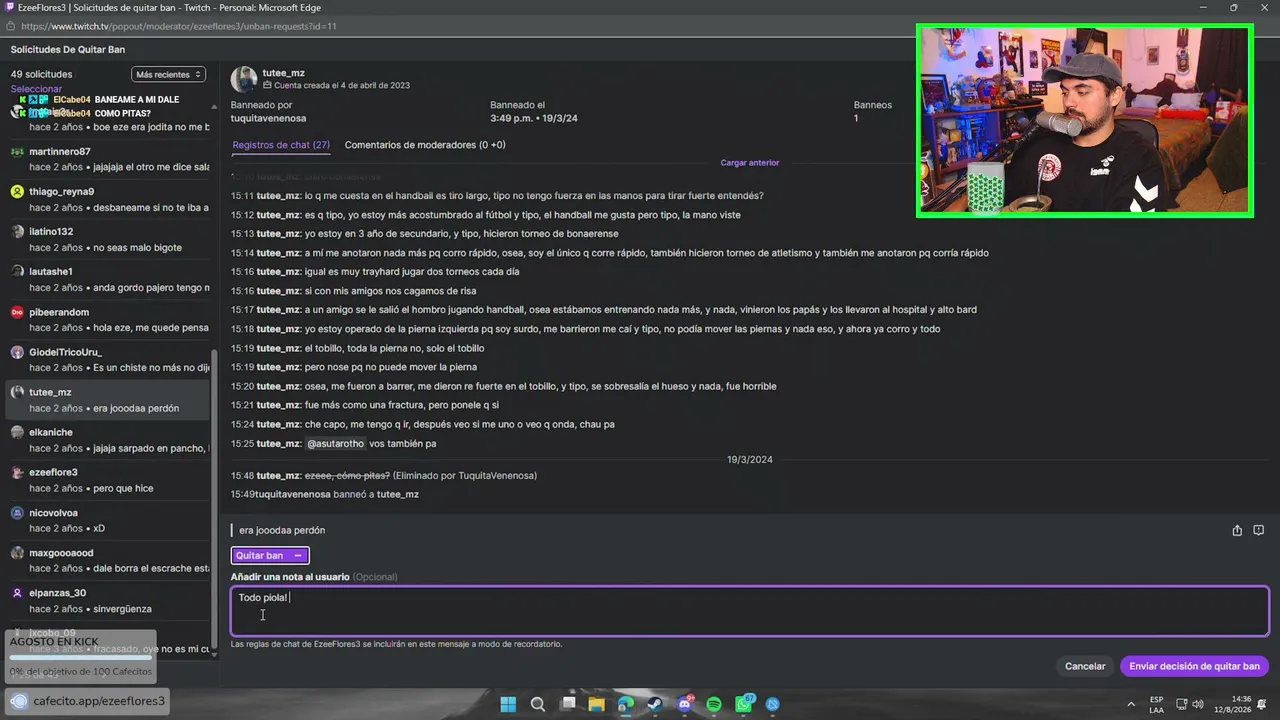1280x720 pixels.
Task: Open Task View from the taskbar
Action: coord(567,704)
